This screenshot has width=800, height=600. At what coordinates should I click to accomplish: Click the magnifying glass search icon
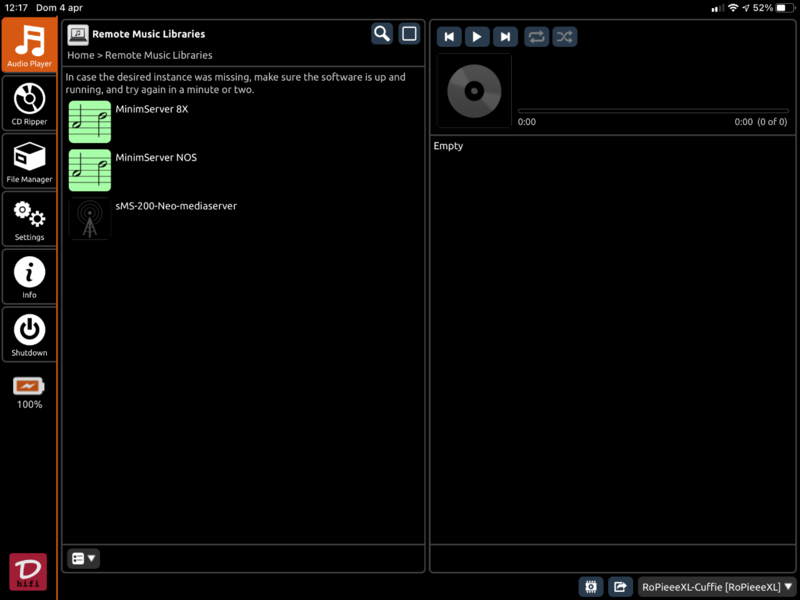pos(382,34)
